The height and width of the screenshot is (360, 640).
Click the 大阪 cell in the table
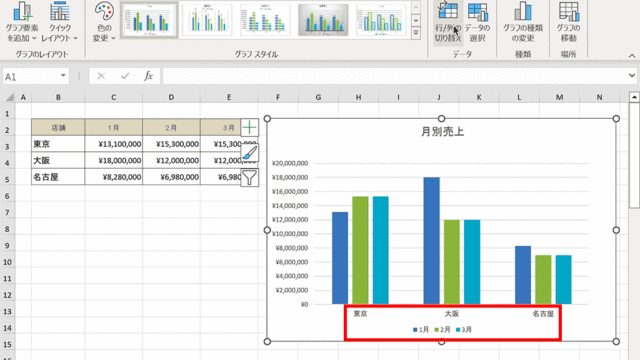[x=58, y=160]
